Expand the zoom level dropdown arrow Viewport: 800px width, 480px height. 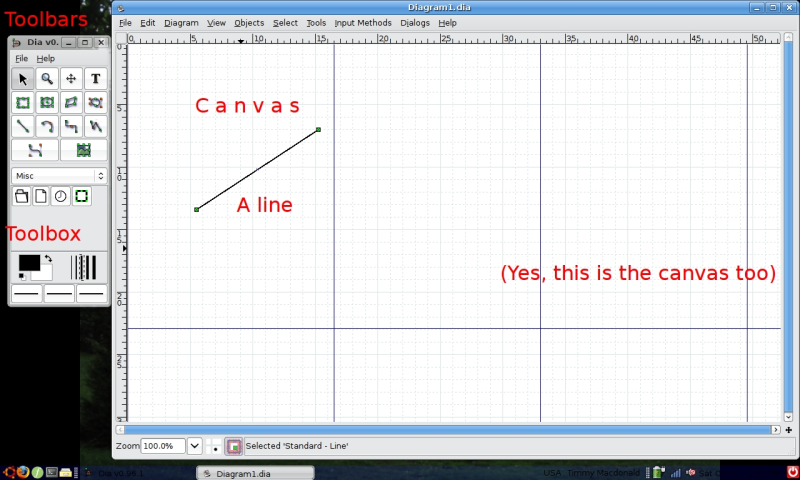tap(194, 446)
